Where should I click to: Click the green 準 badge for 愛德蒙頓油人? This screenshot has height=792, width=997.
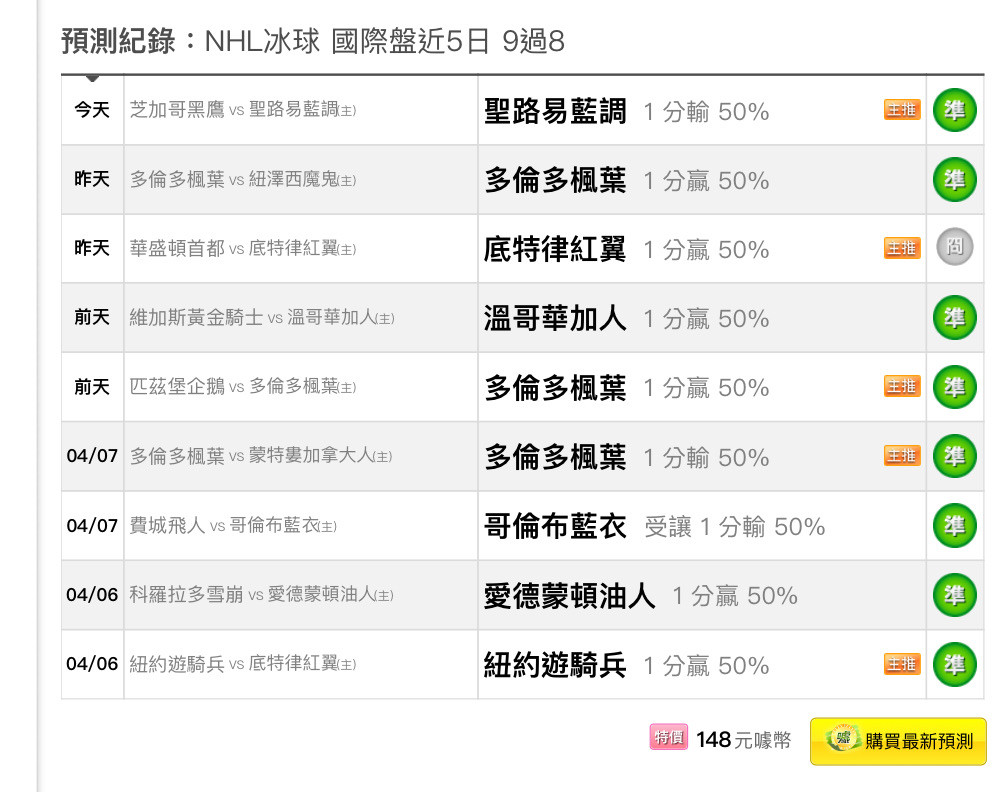point(954,595)
